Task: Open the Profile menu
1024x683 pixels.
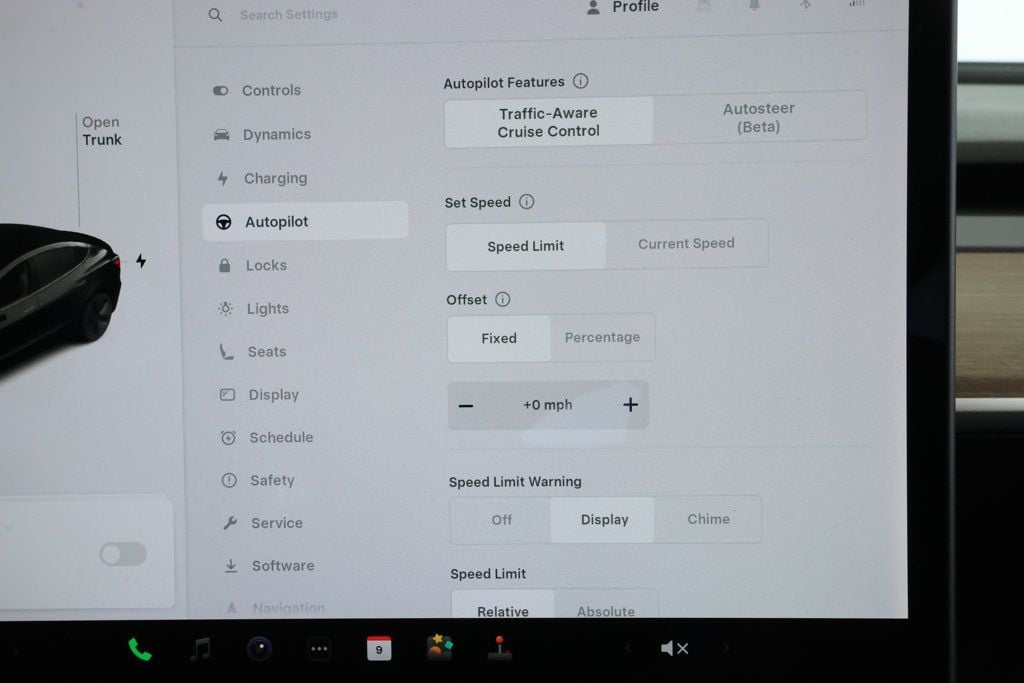Action: point(623,8)
